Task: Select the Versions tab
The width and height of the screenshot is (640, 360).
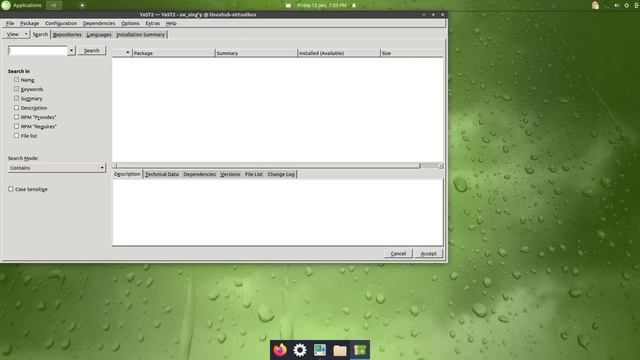Action: tap(230, 174)
